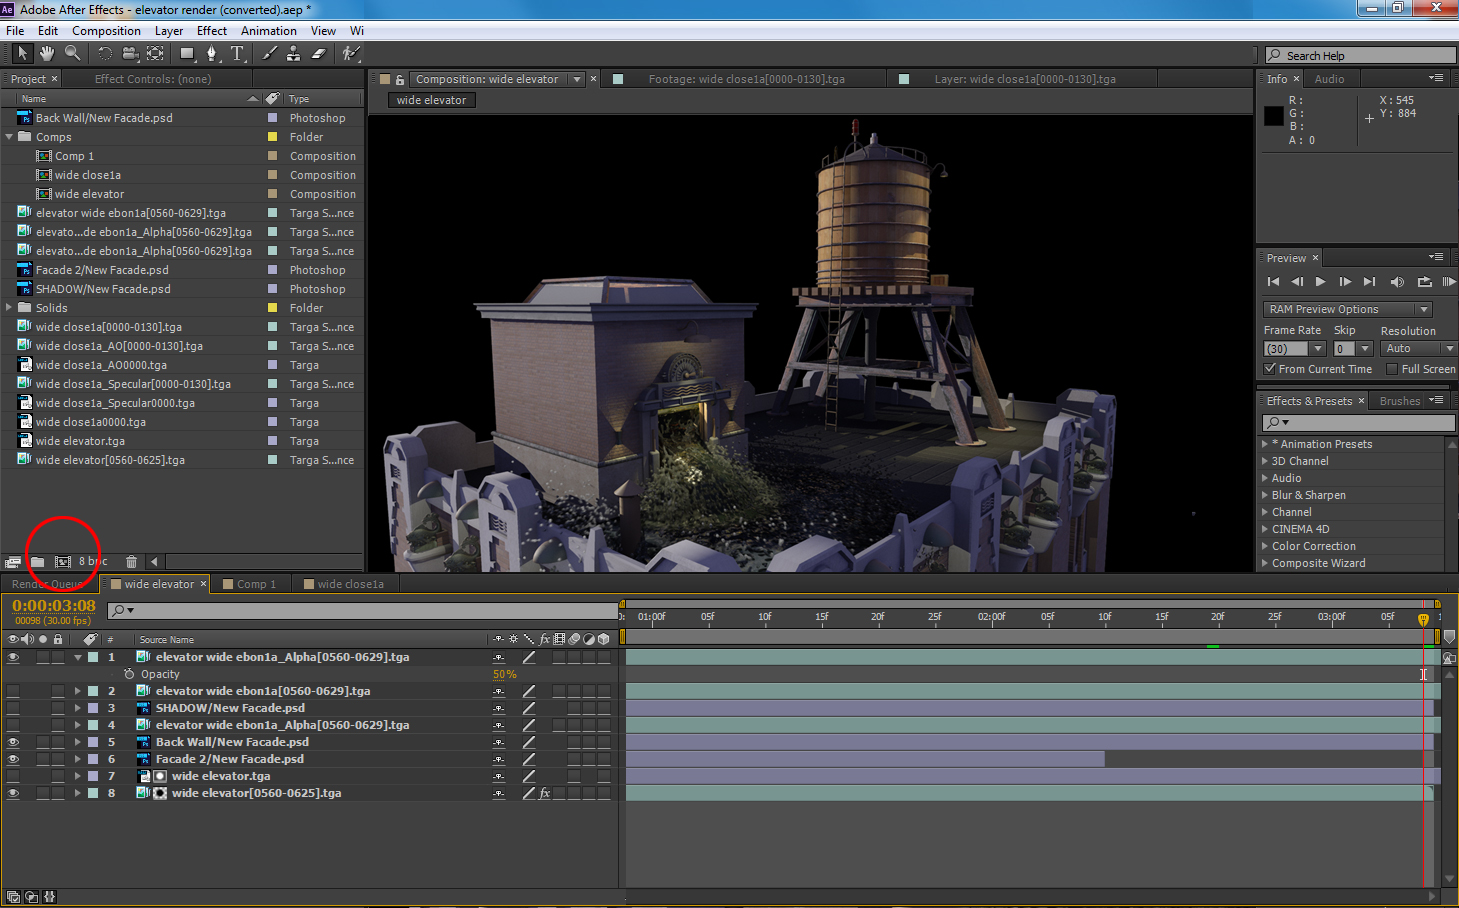Open the RAM Preview Options dropdown
The width and height of the screenshot is (1459, 908).
(x=1347, y=310)
